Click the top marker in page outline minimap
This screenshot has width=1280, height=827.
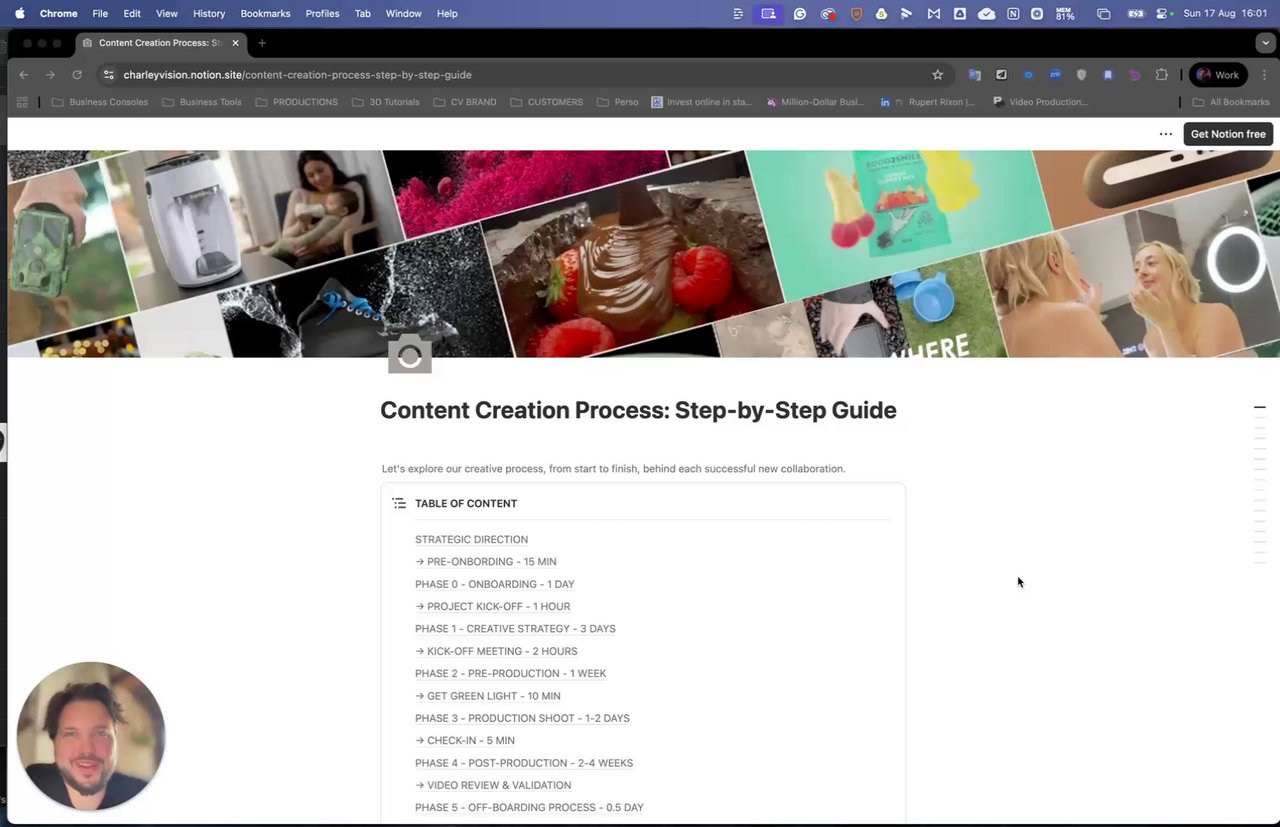pos(1260,408)
